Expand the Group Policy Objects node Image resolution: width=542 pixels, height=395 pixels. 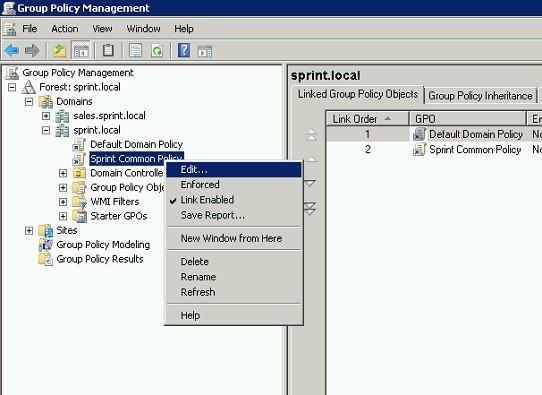63,188
